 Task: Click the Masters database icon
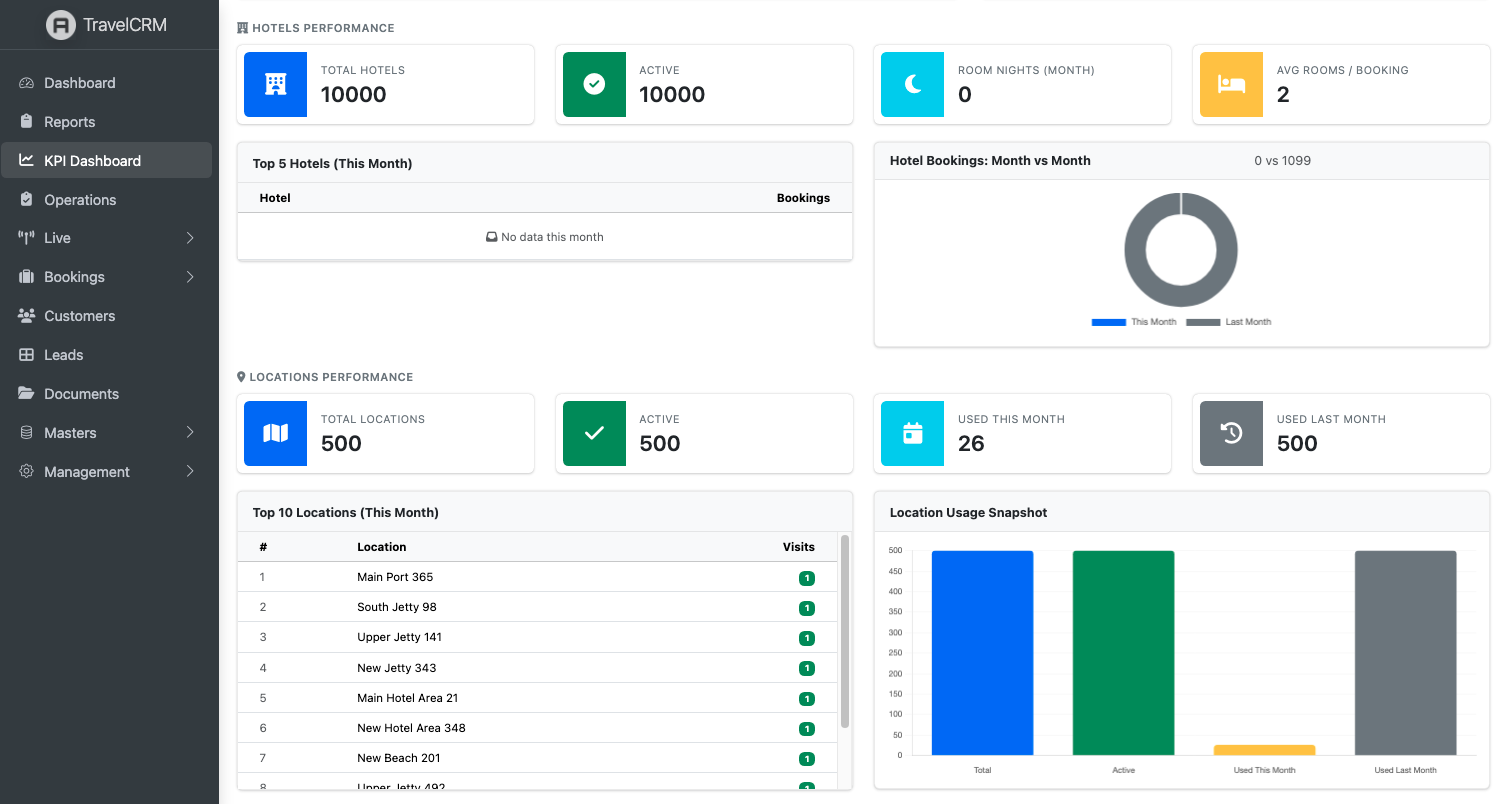pyautogui.click(x=27, y=433)
